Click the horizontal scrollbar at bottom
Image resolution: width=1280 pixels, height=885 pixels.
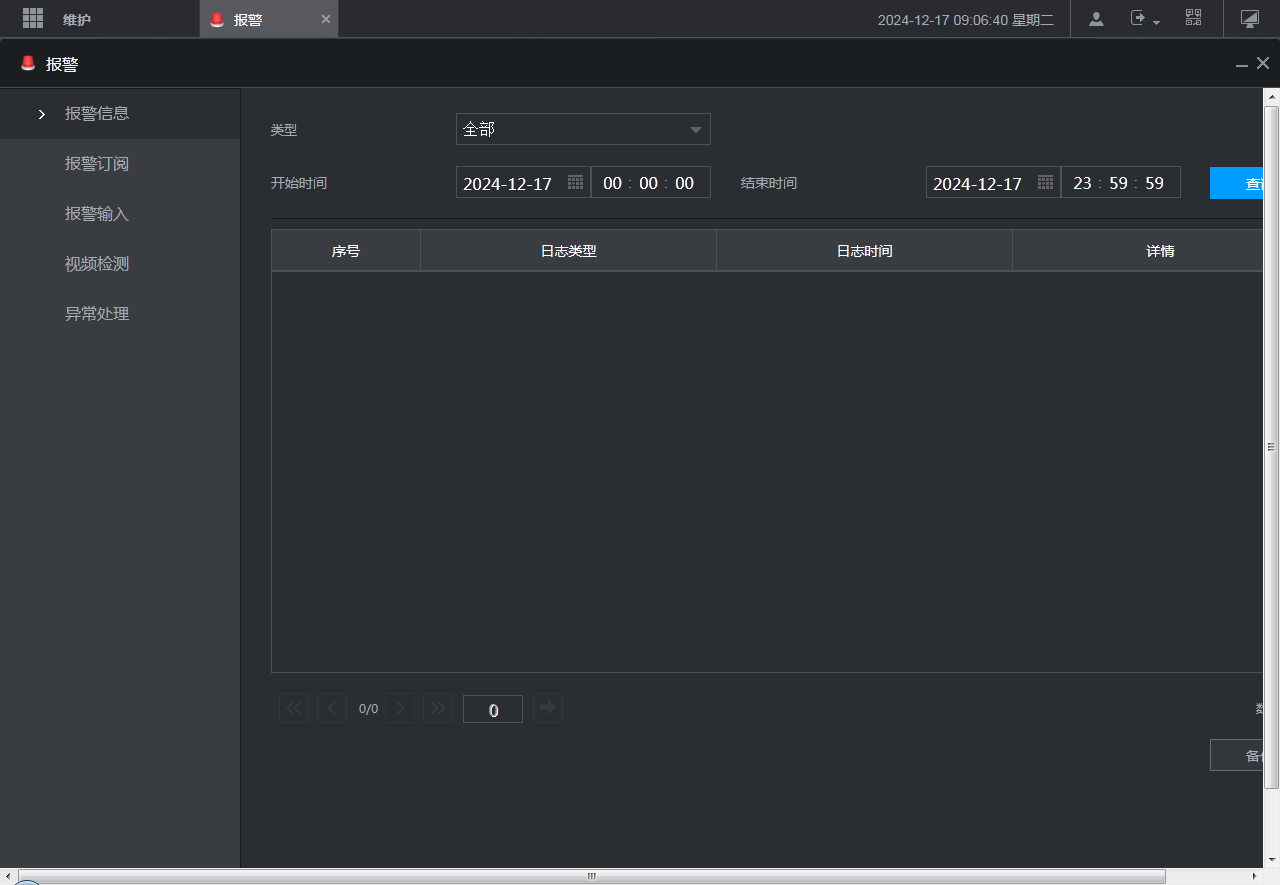(590, 876)
